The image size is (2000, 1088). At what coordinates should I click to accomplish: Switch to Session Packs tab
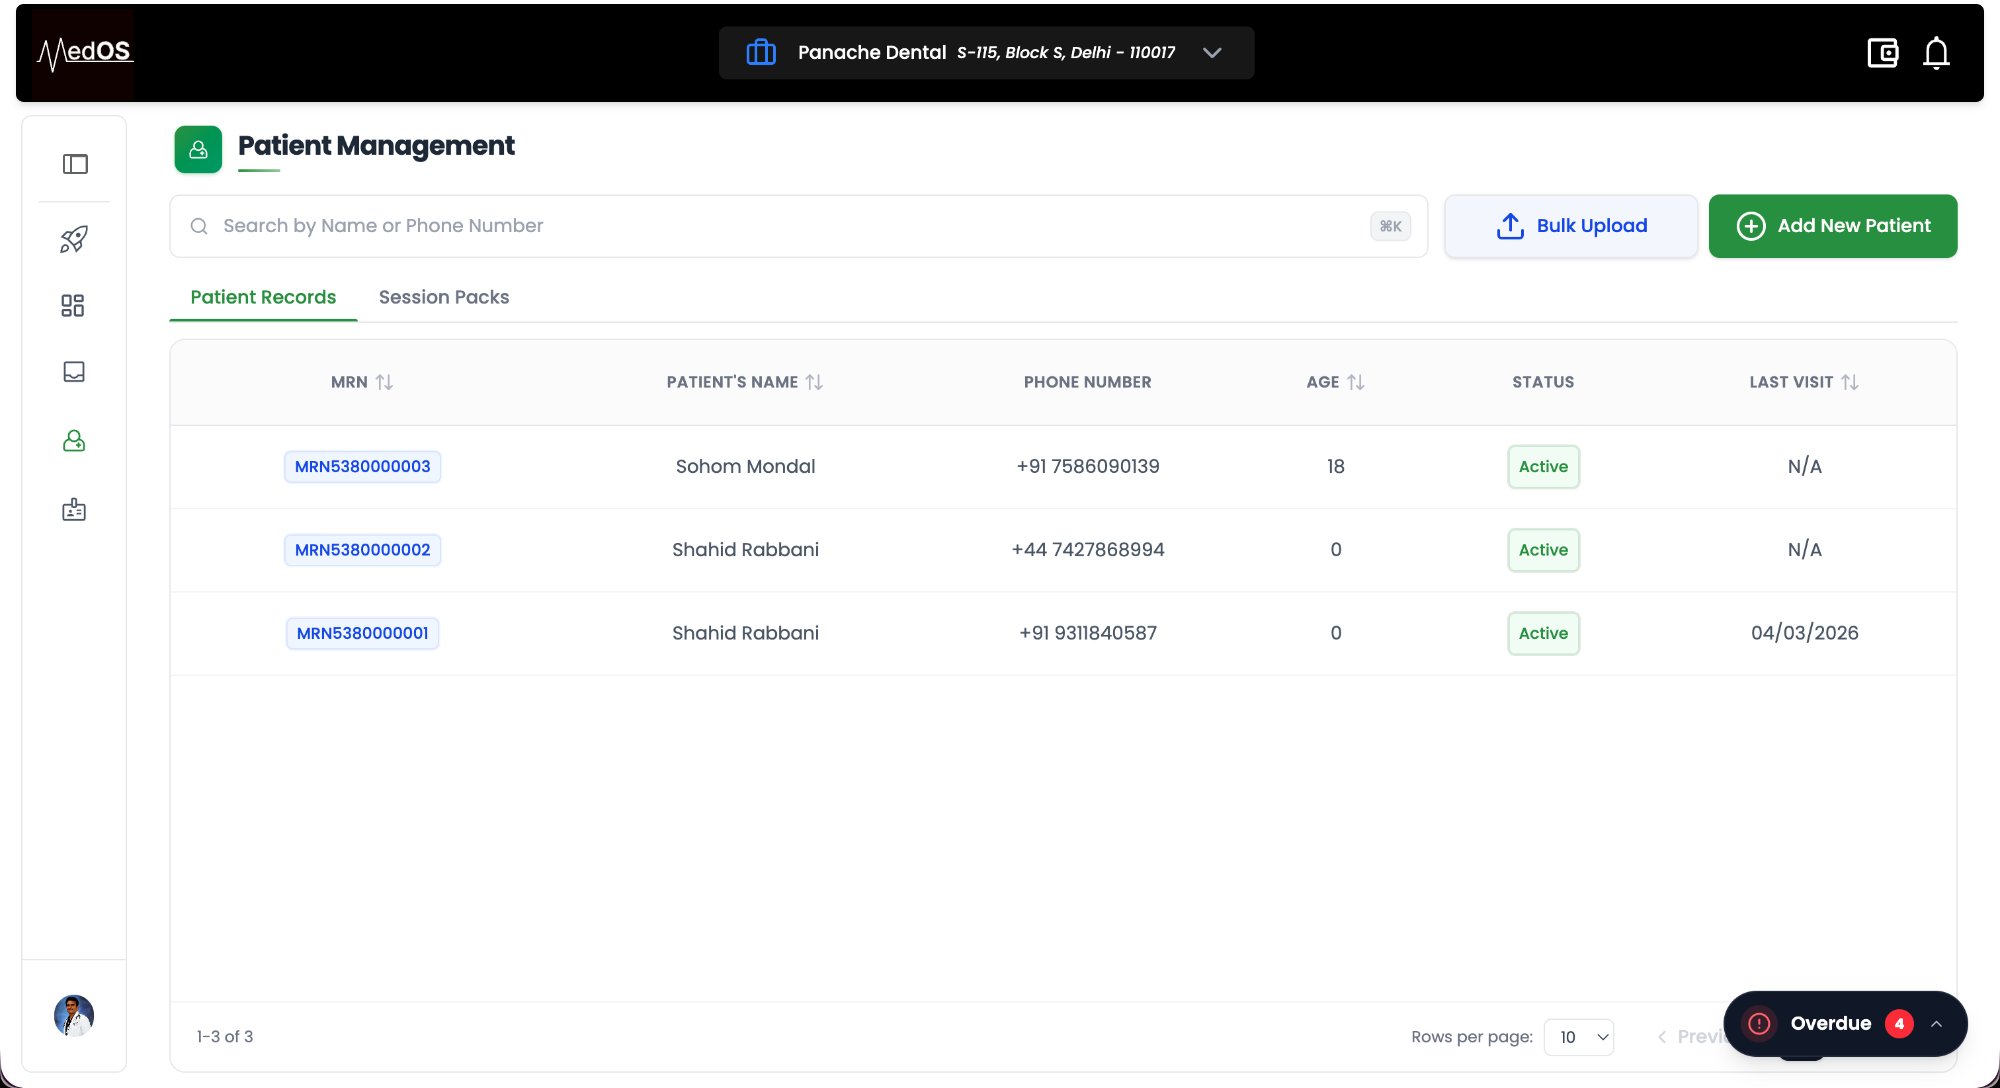click(x=444, y=297)
